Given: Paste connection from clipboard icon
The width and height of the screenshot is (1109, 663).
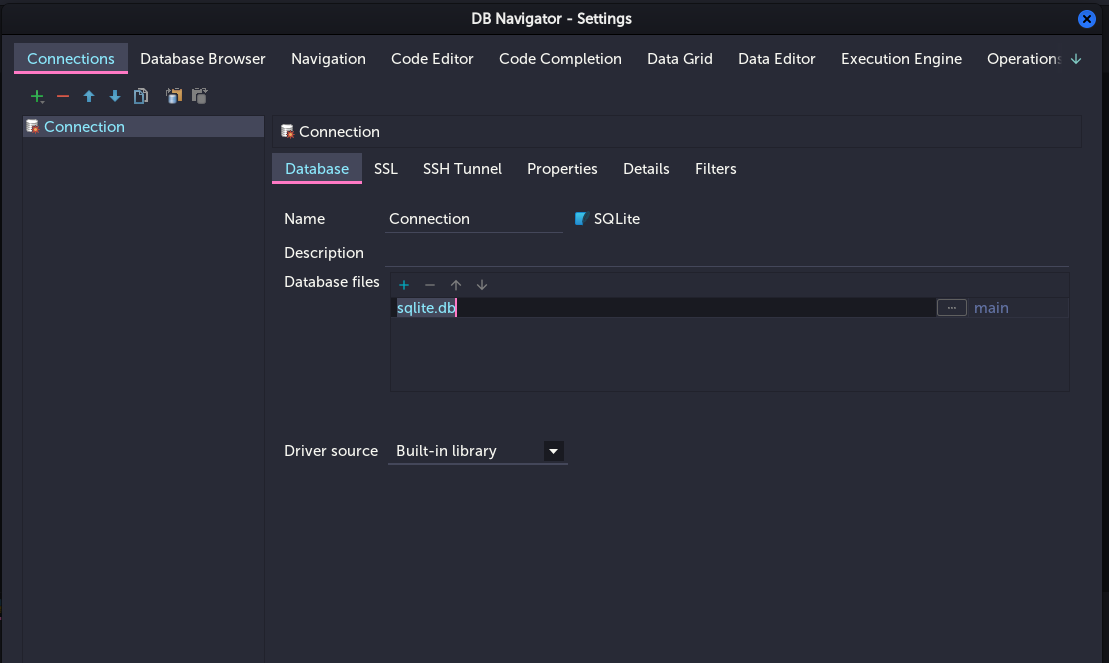Looking at the screenshot, I should tap(200, 96).
